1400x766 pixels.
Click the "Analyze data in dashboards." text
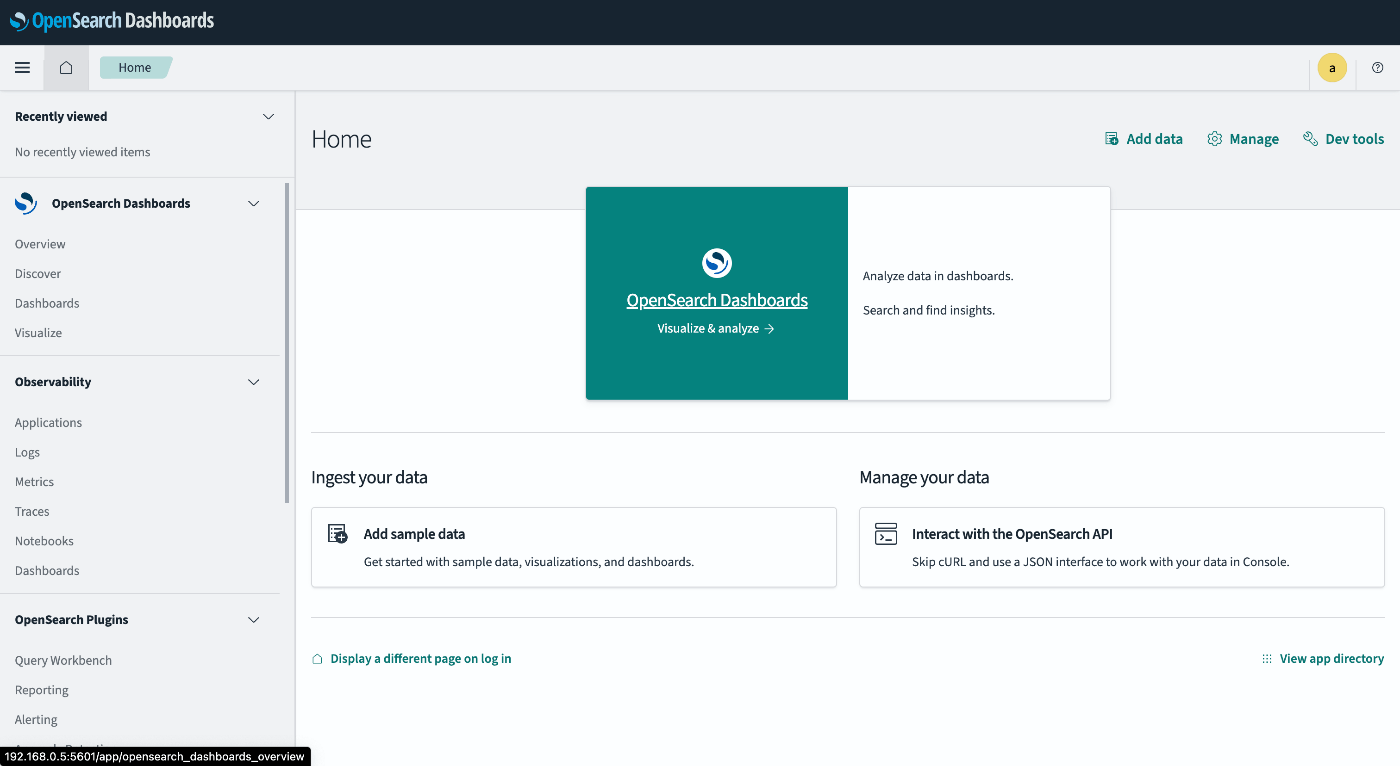(938, 276)
